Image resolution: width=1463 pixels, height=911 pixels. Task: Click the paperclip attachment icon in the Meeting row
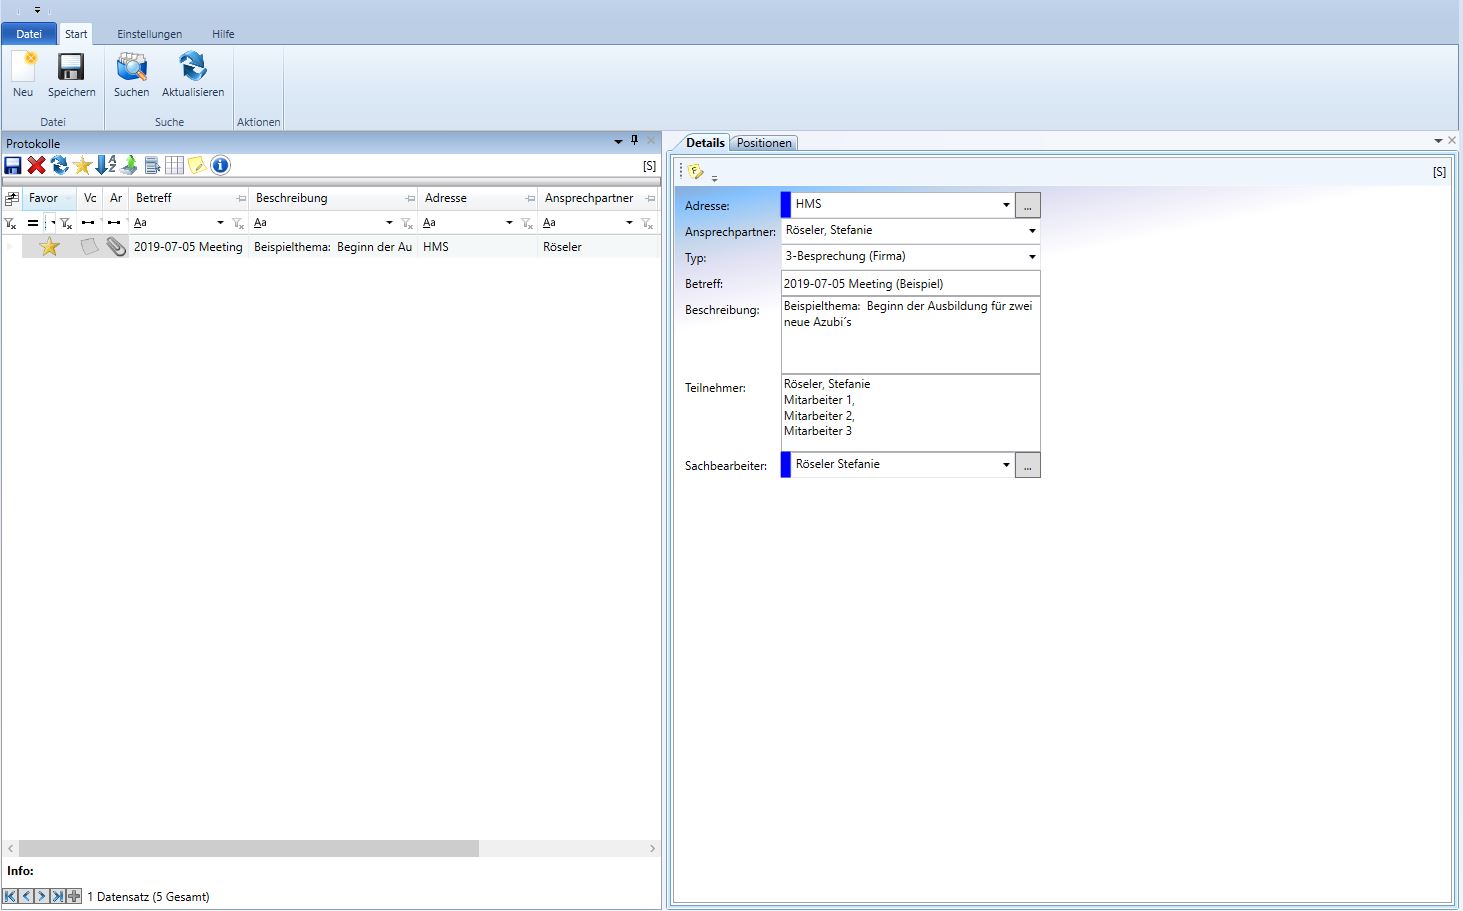[116, 246]
